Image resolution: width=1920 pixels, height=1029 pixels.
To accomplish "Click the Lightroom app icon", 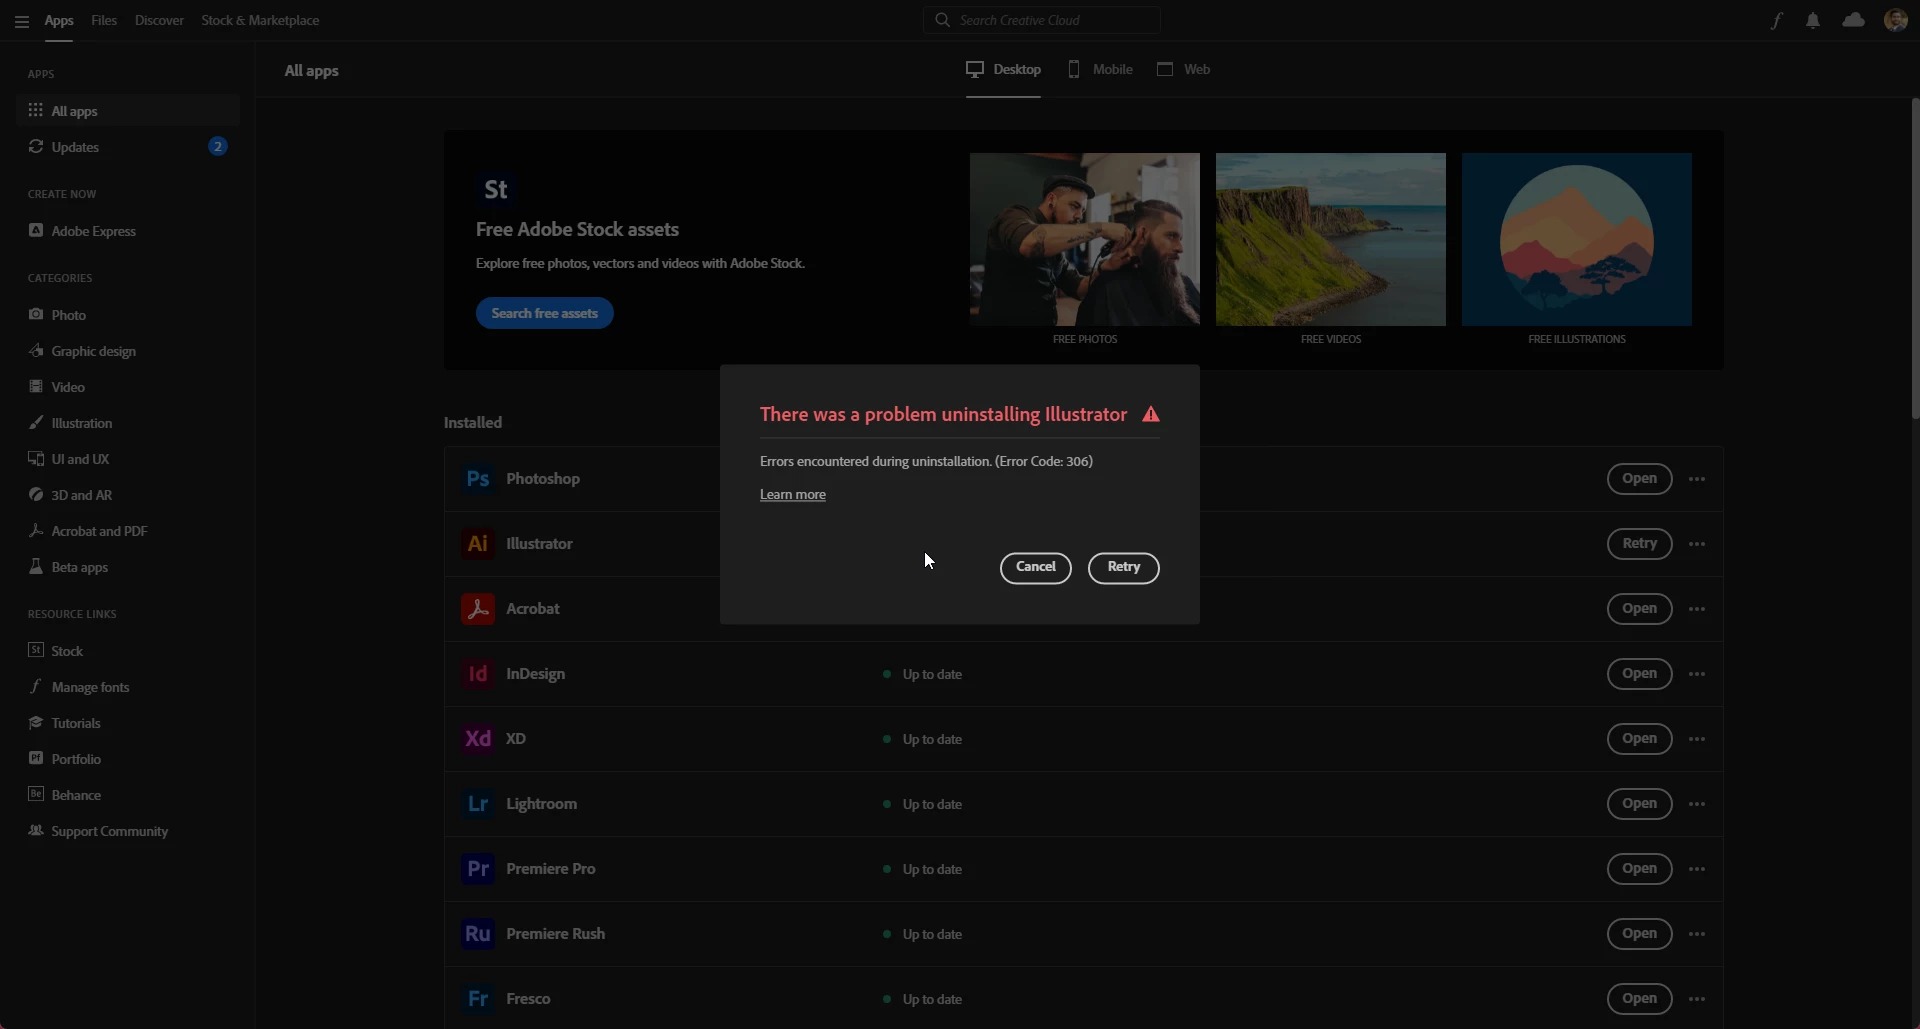I will point(478,804).
